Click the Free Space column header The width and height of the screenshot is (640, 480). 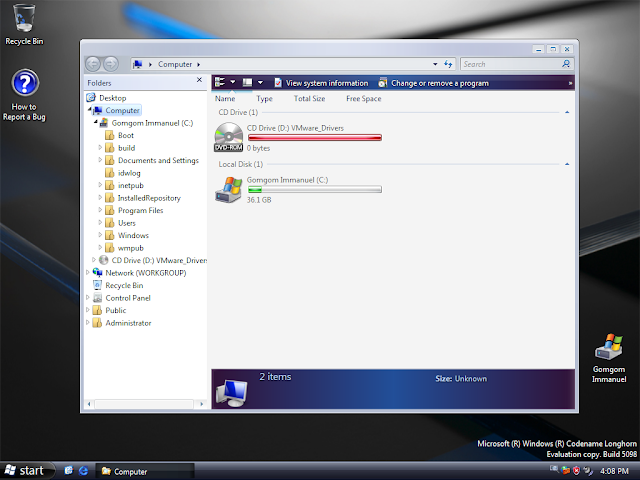click(364, 98)
